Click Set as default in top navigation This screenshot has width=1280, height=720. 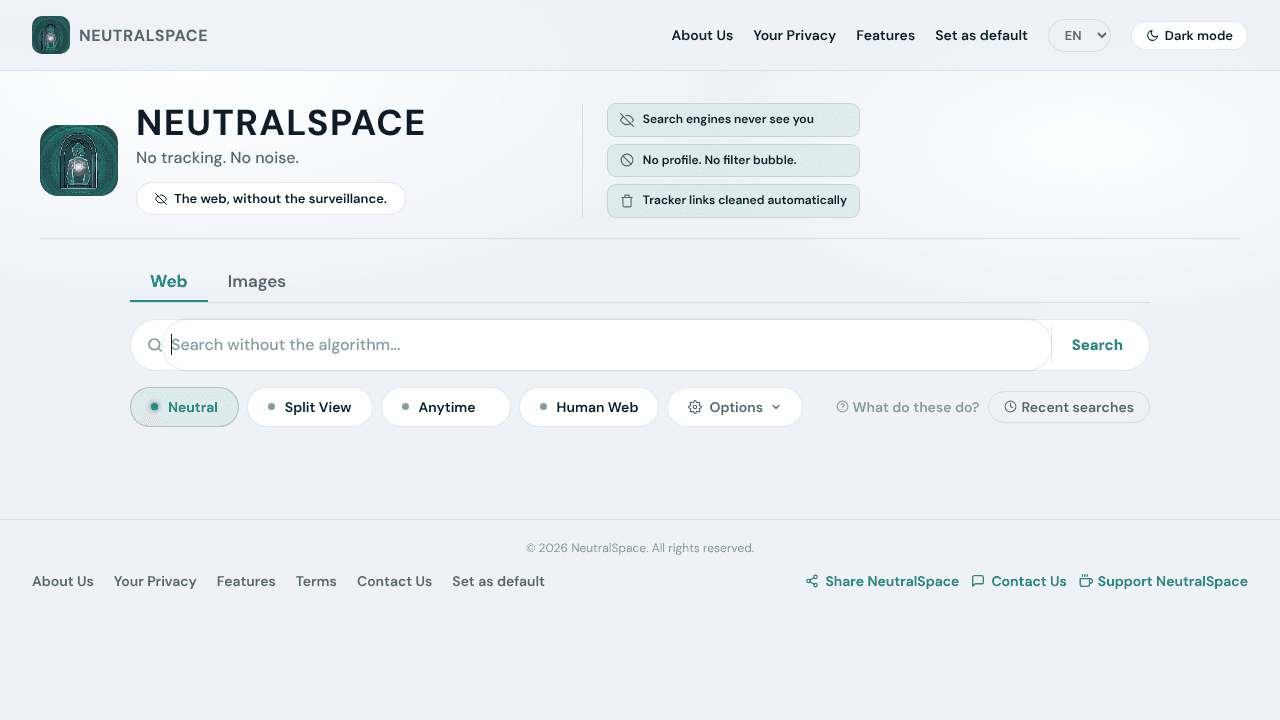tap(981, 36)
